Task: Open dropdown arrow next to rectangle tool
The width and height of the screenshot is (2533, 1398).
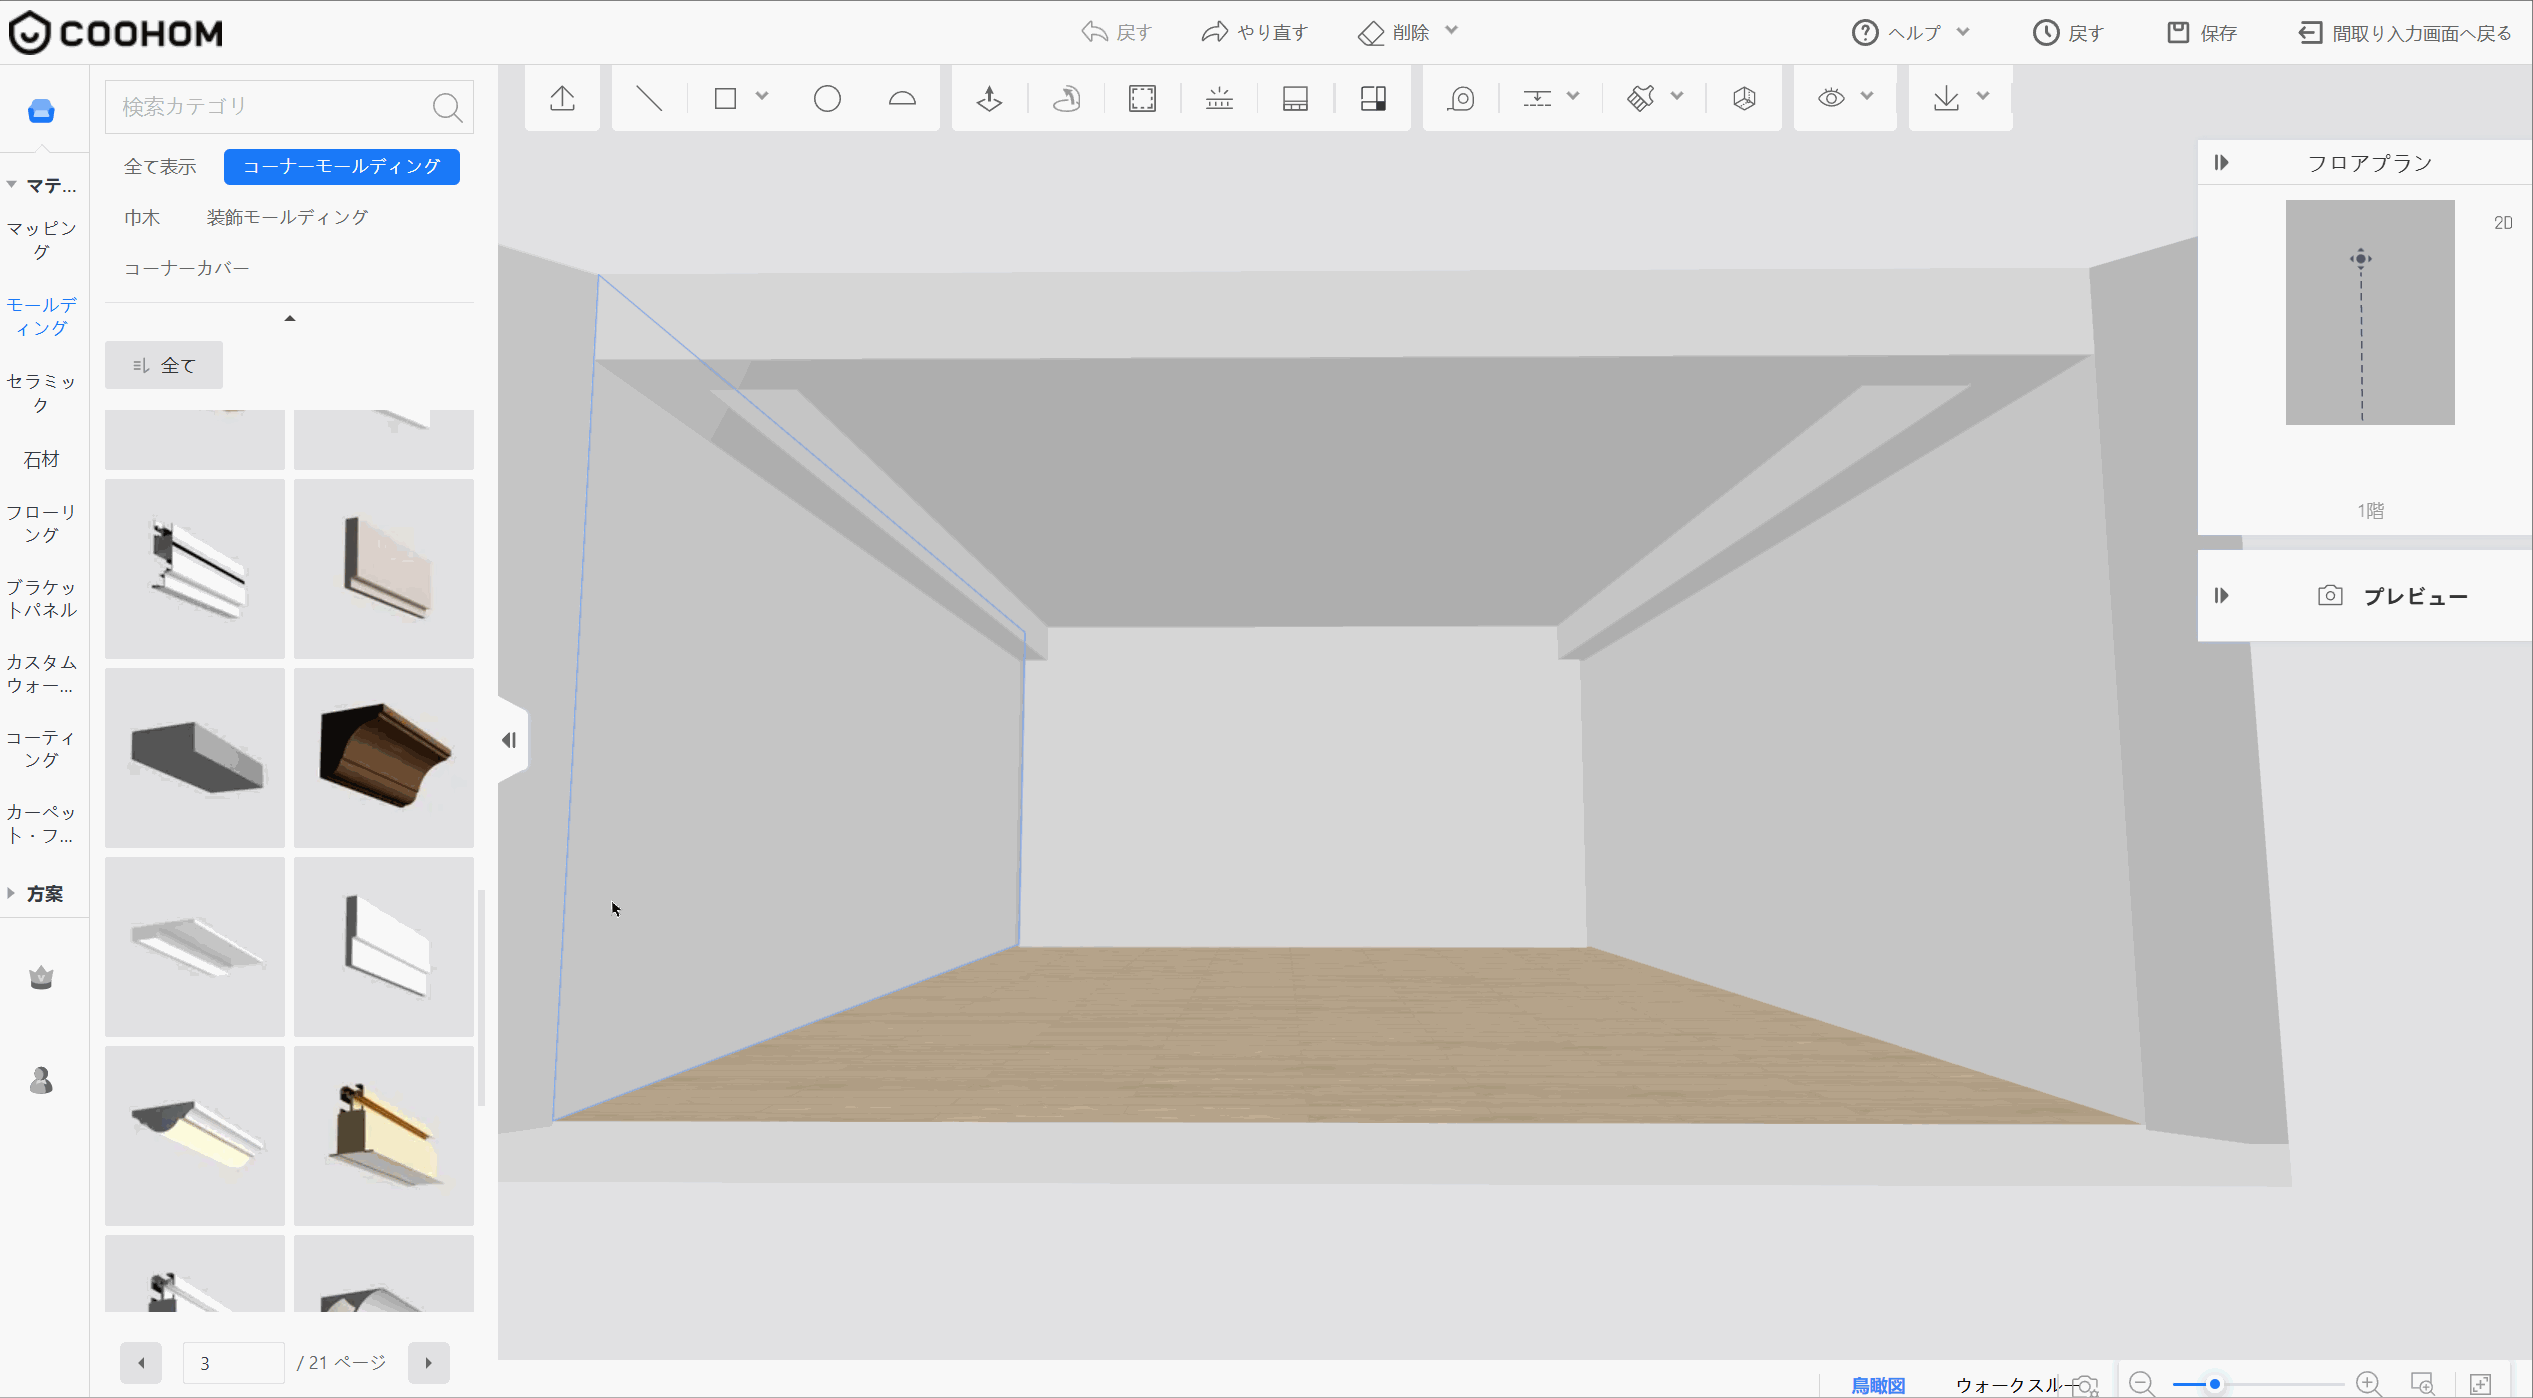Action: point(762,96)
